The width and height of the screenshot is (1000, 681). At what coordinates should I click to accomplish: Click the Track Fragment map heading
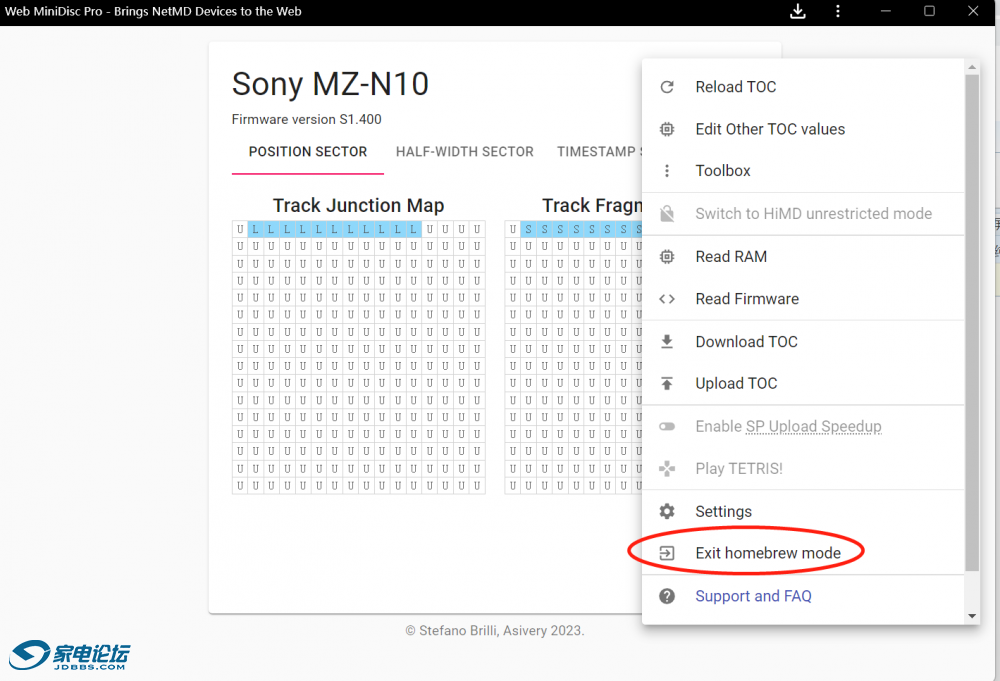pyautogui.click(x=592, y=205)
